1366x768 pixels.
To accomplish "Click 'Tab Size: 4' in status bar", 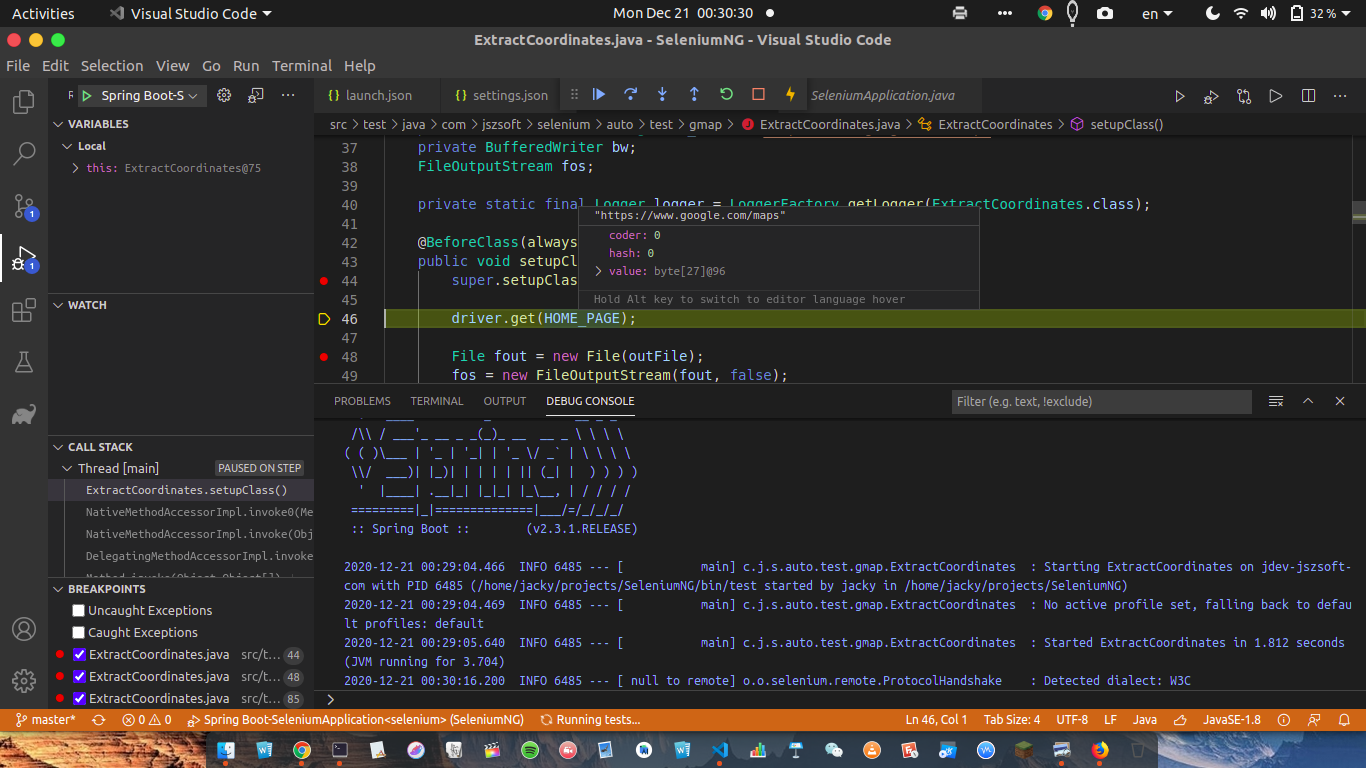I will pos(1012,719).
